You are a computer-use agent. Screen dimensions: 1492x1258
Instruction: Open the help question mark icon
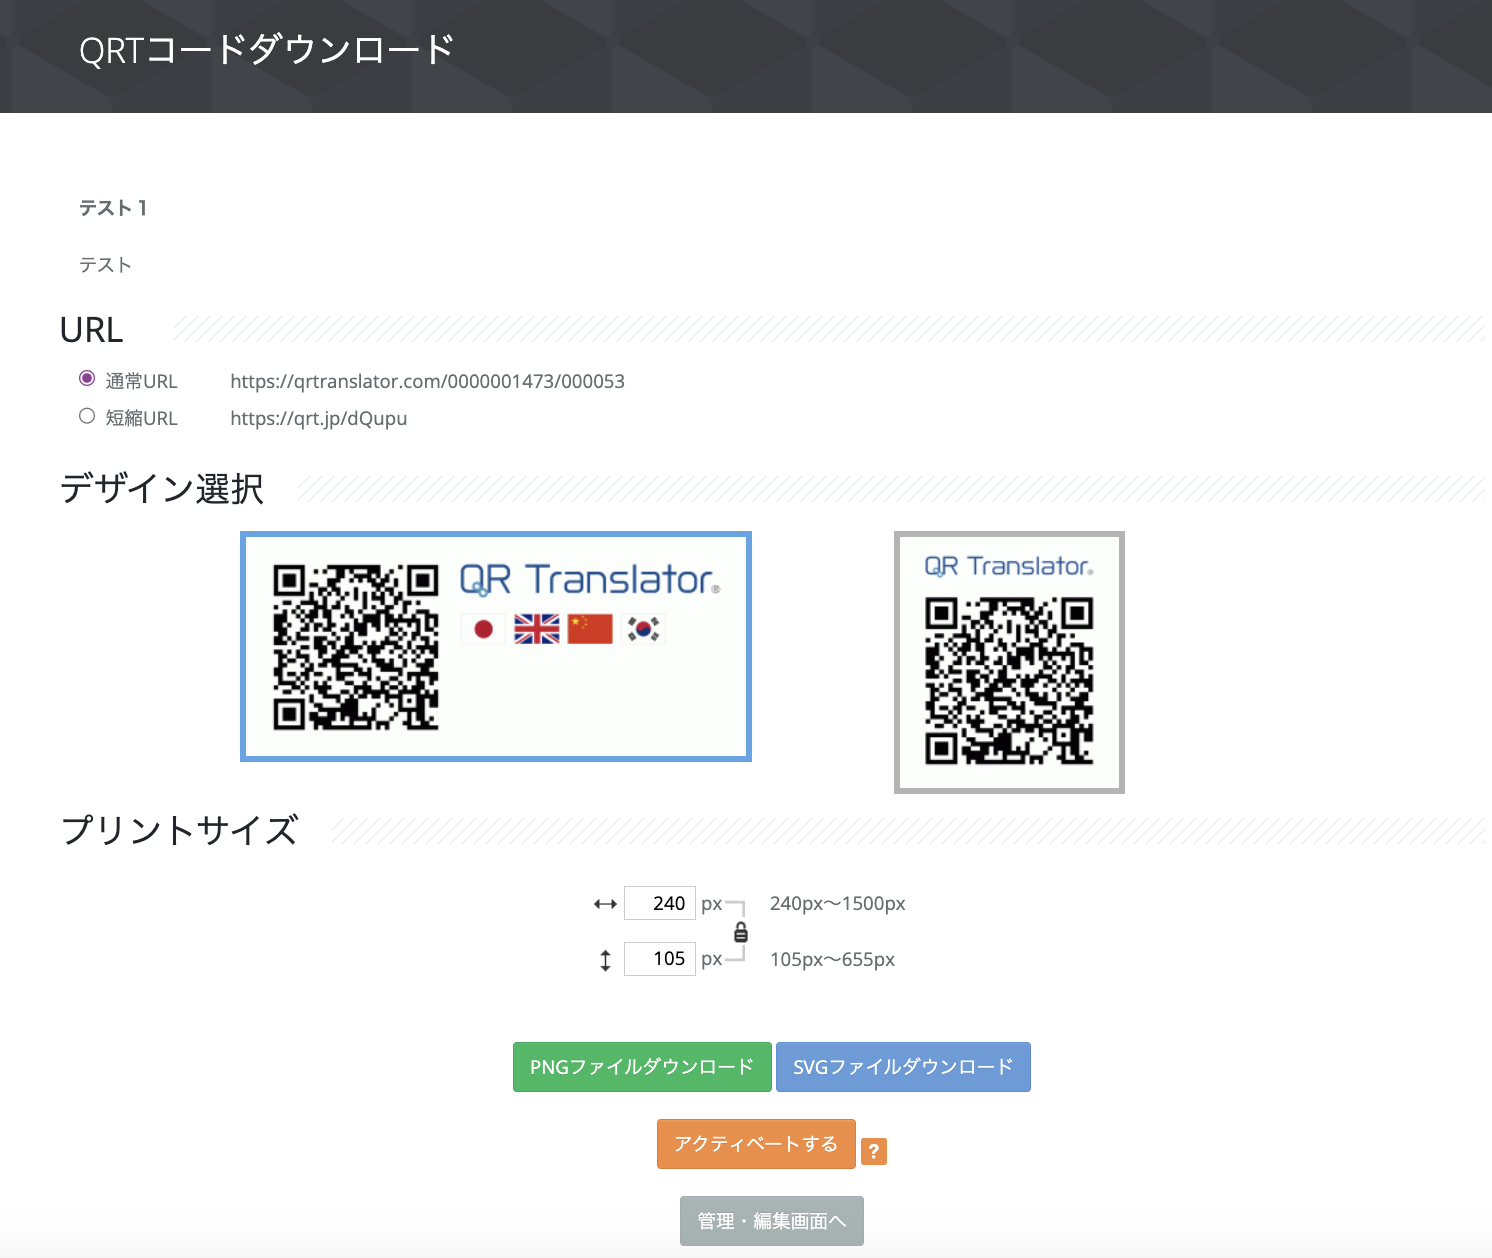tap(874, 1151)
